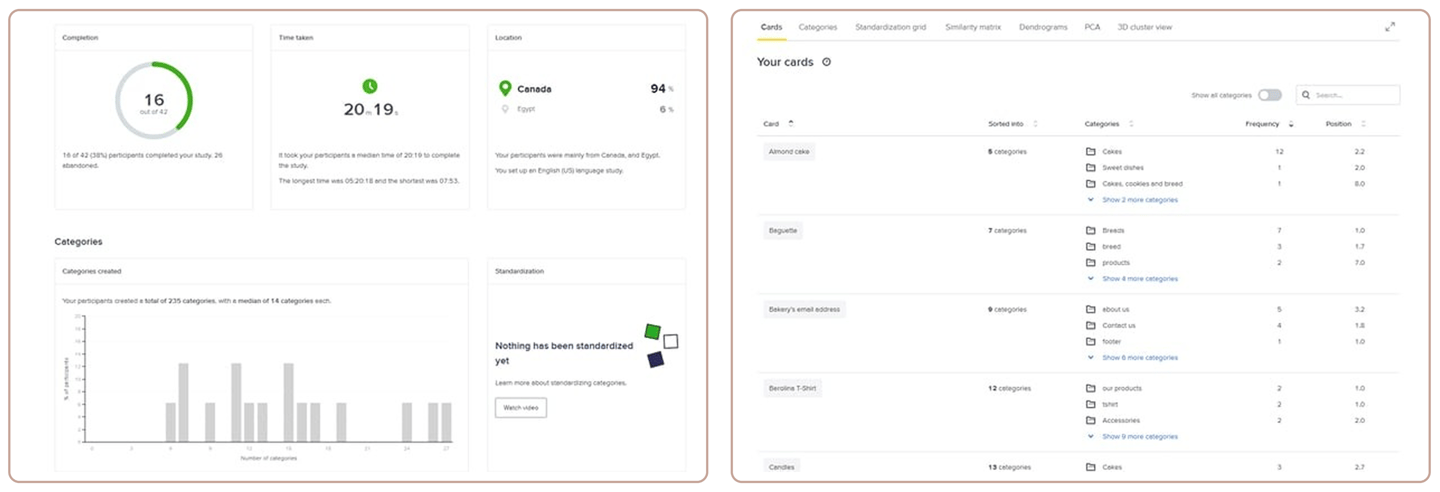Image resolution: width=1440 pixels, height=492 pixels.
Task: Open the 3D cluster view tab
Action: 1144,27
